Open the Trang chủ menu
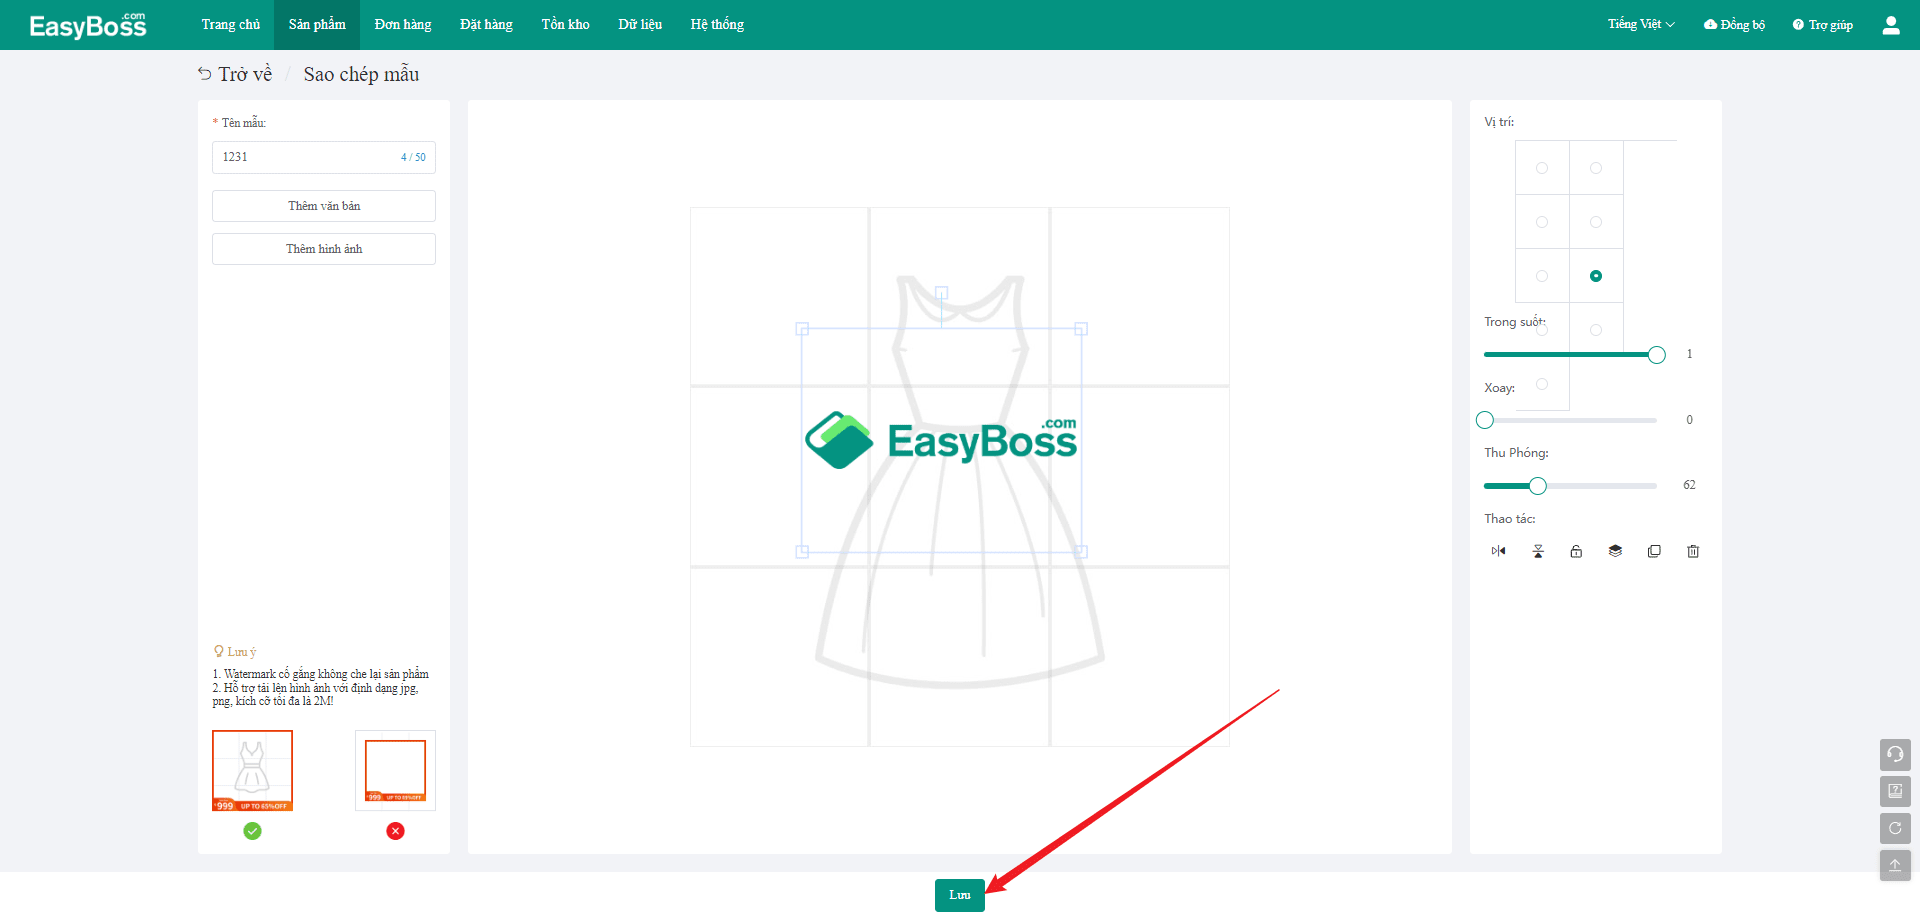This screenshot has width=1920, height=919. pos(231,25)
